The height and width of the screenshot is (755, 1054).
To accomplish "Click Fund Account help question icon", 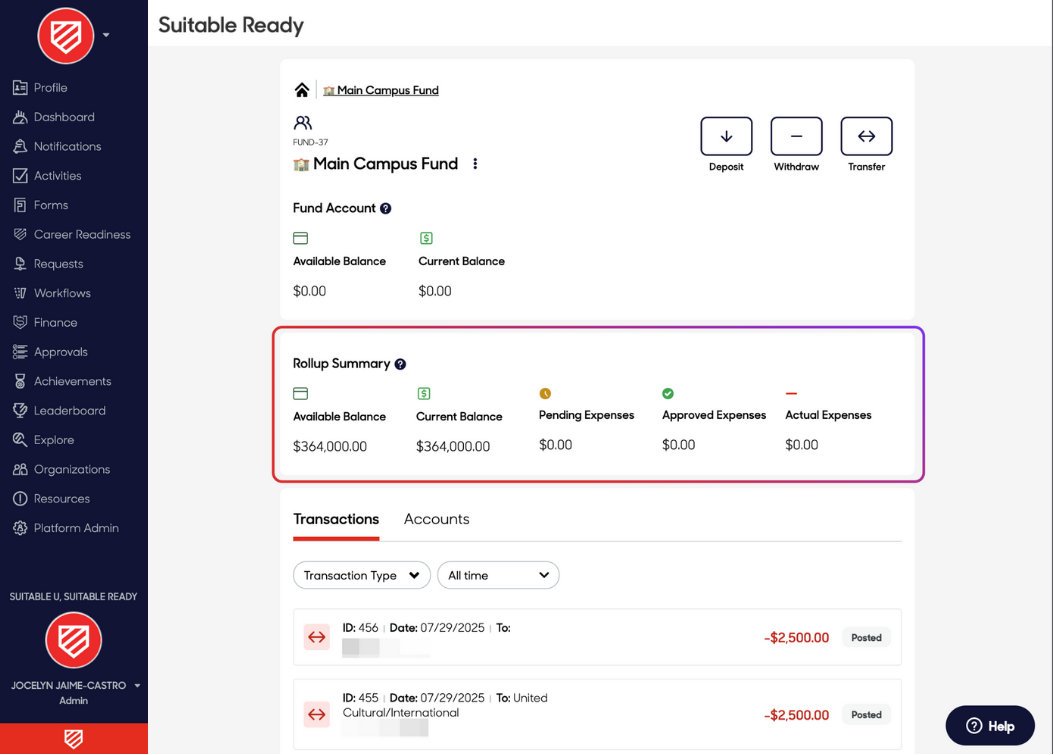I will coord(386,209).
